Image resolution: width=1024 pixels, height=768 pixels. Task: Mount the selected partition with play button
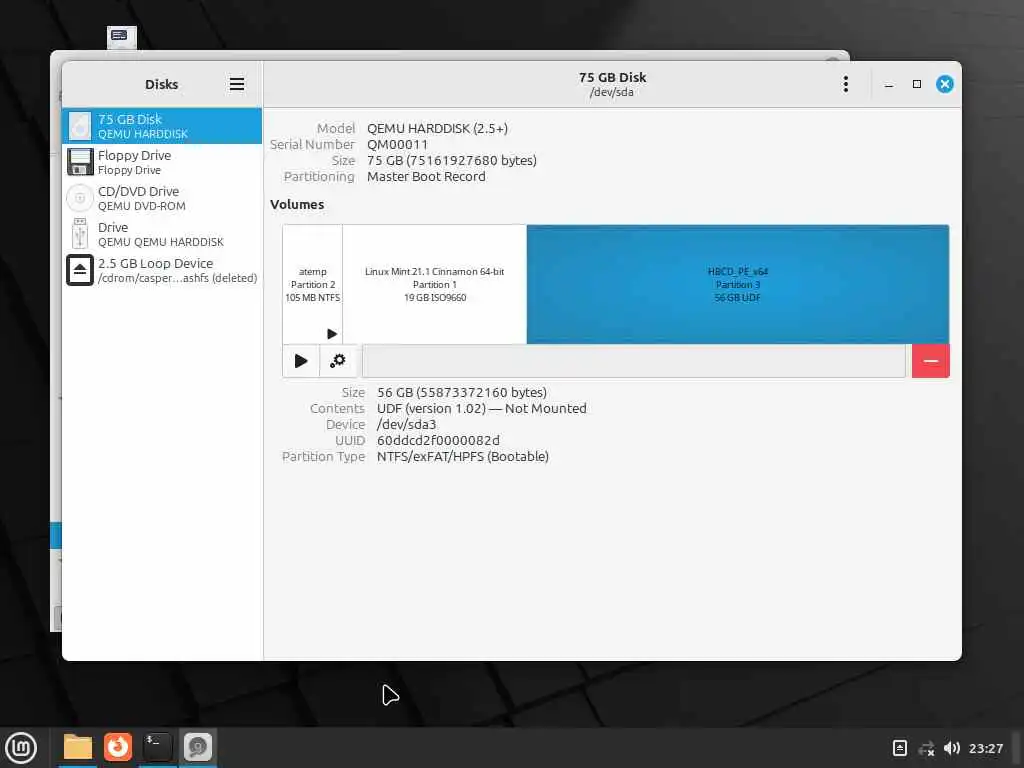[x=301, y=361]
